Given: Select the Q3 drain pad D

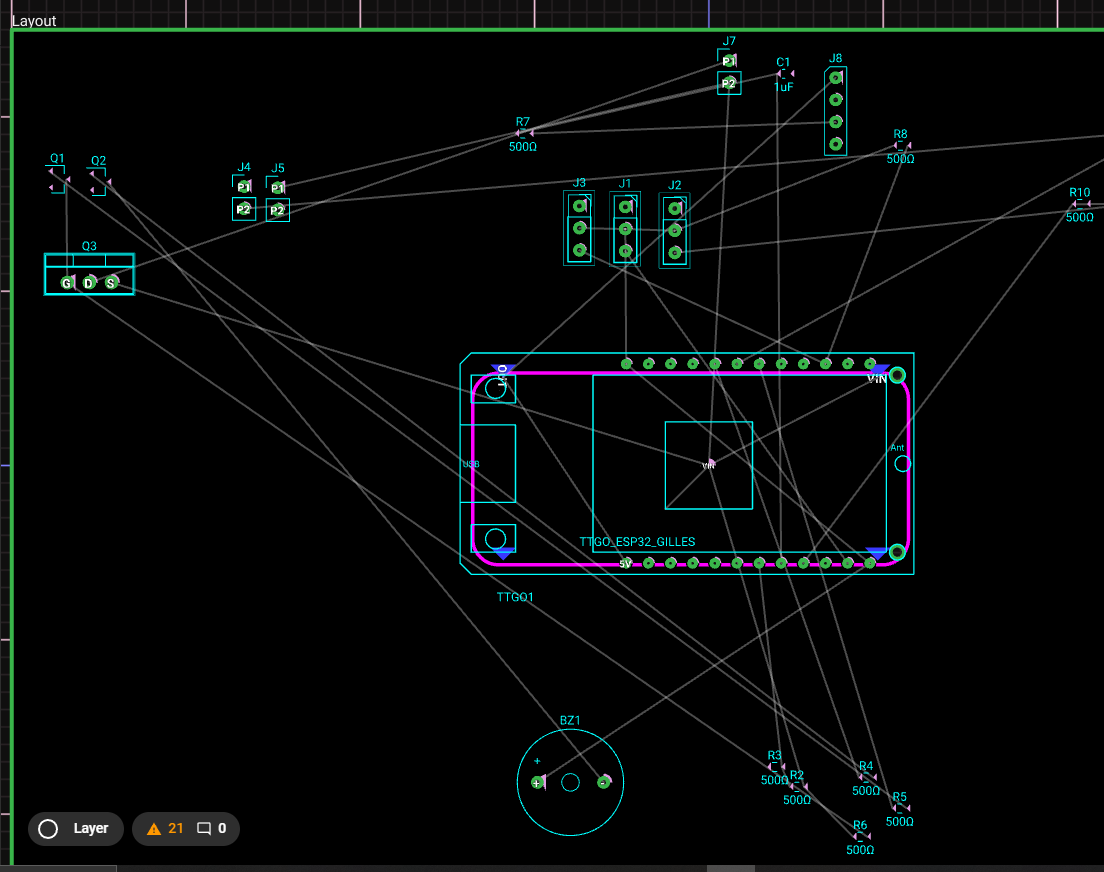Looking at the screenshot, I should 89,283.
